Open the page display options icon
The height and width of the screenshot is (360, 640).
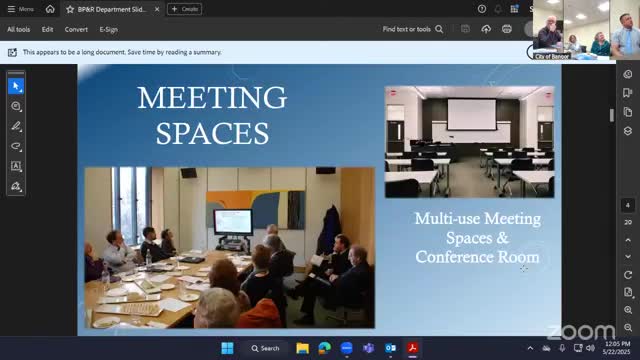(628, 292)
